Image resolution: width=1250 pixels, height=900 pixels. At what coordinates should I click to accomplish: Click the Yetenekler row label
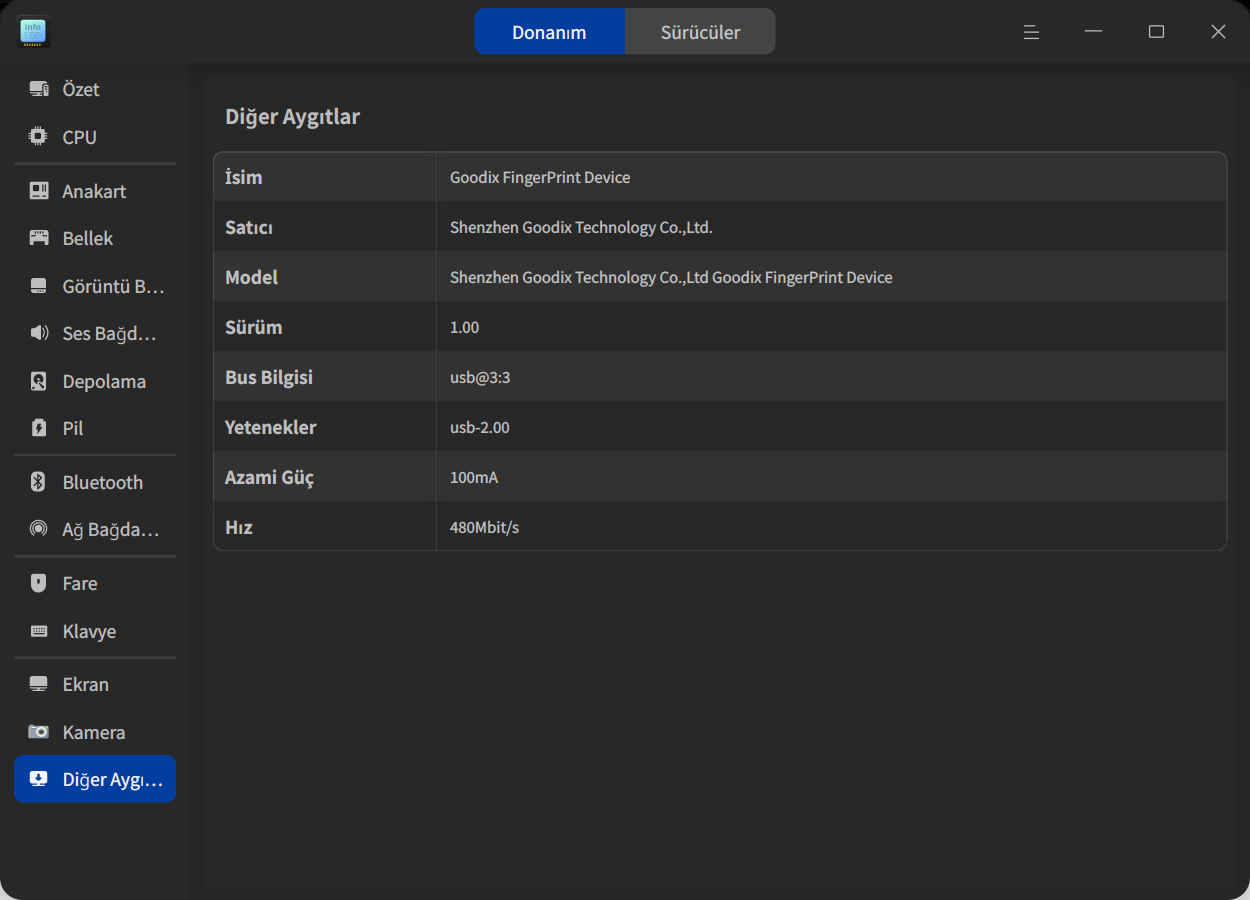point(271,427)
